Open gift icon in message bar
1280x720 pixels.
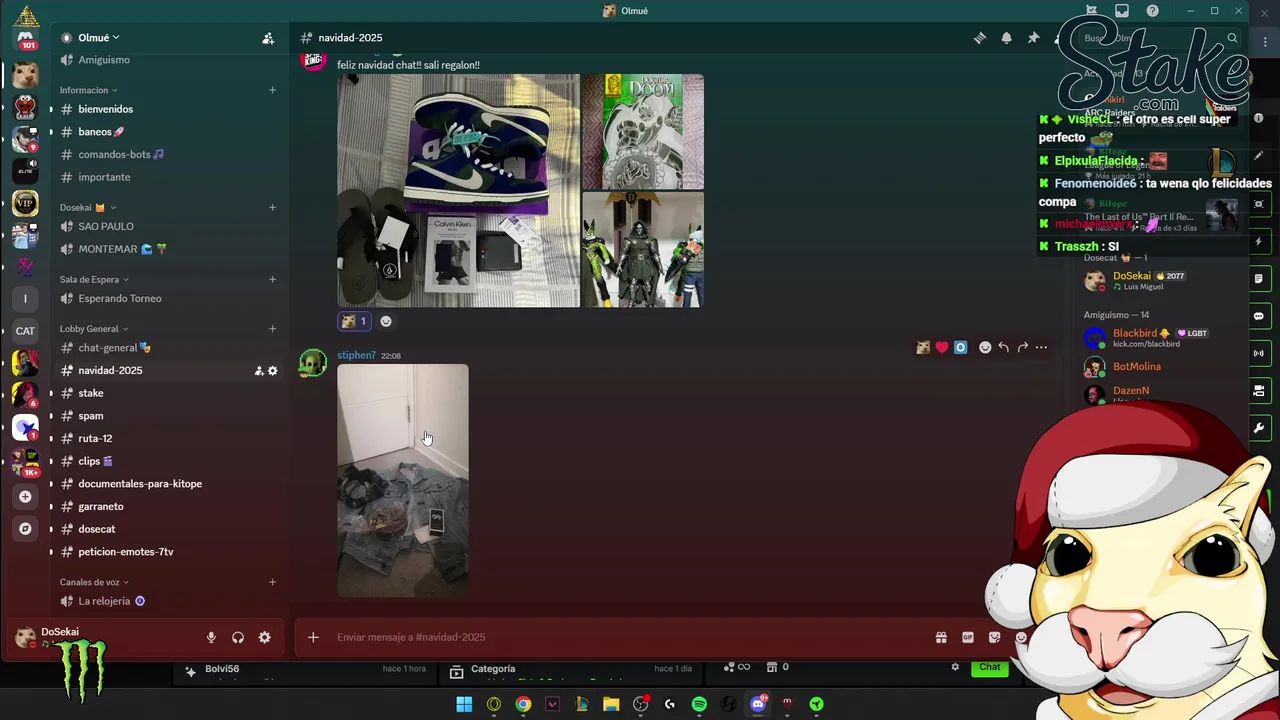coord(941,637)
